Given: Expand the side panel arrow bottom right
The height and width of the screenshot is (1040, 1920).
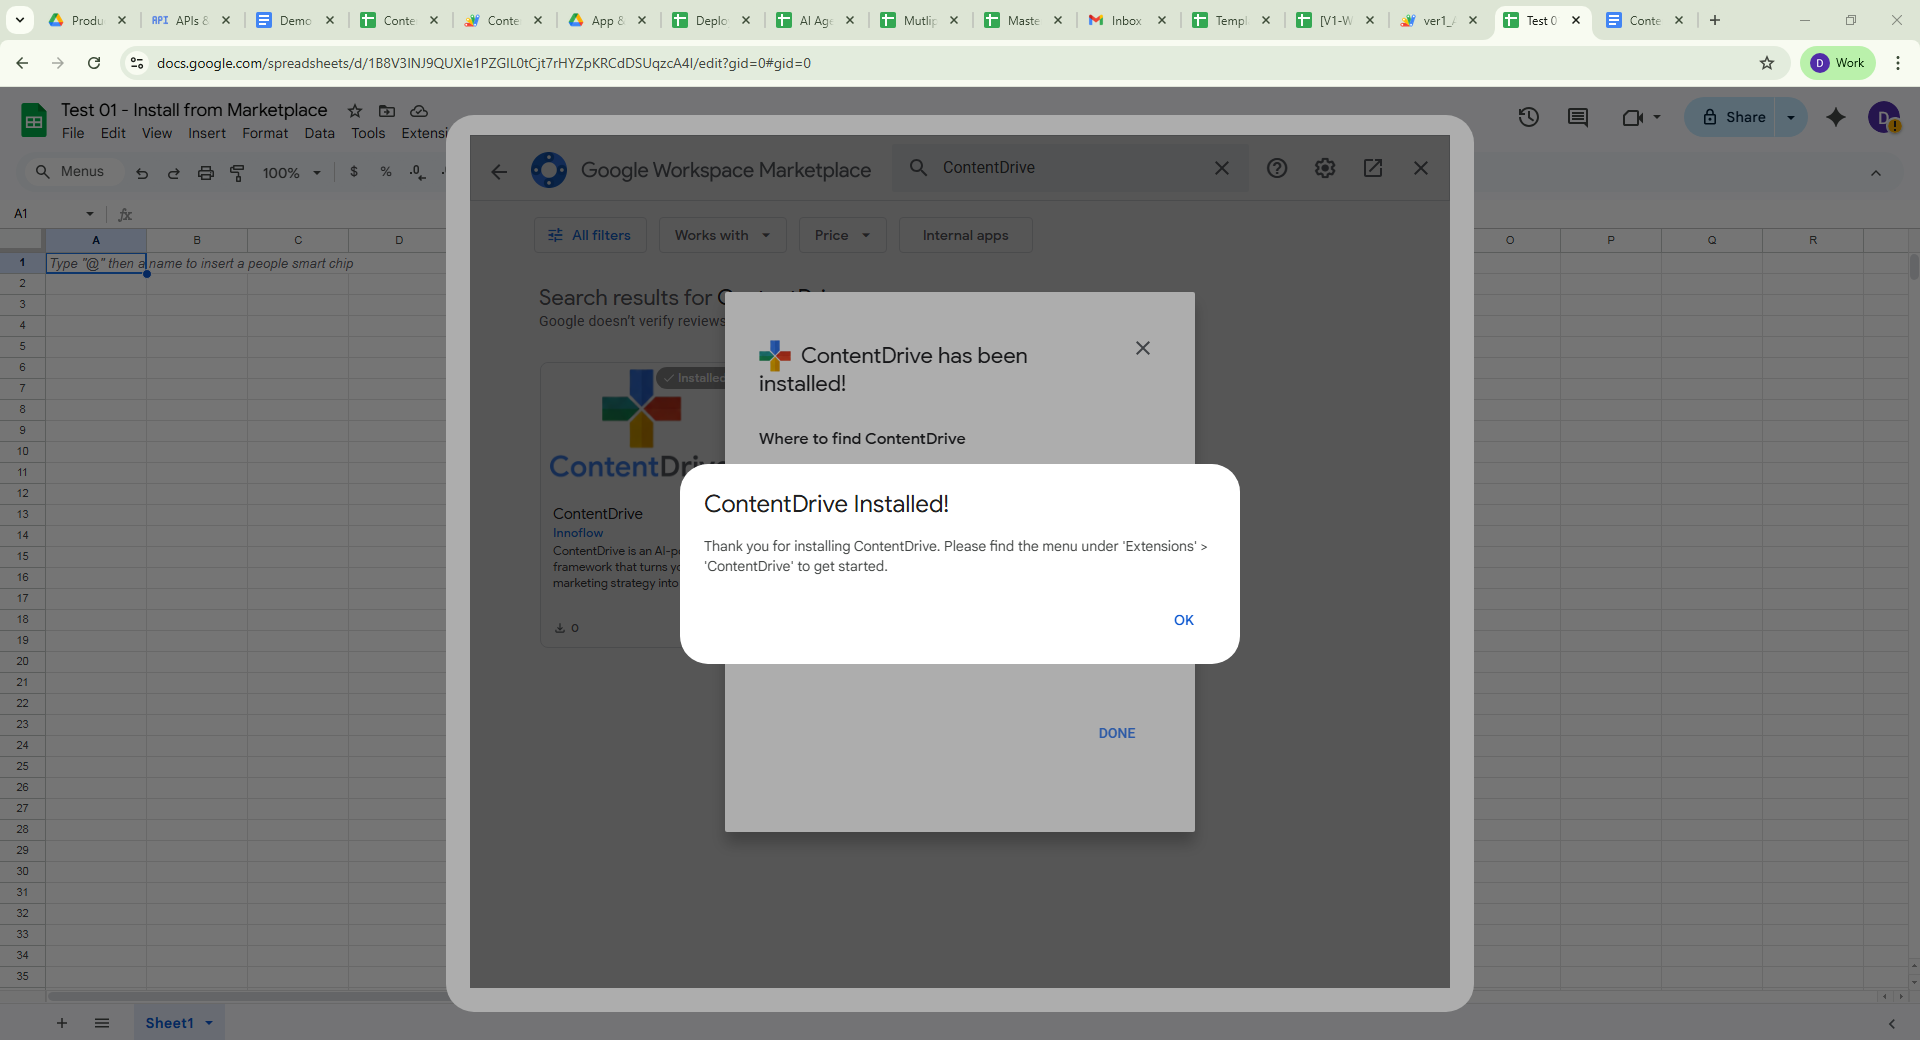Looking at the screenshot, I should pos(1892,1023).
